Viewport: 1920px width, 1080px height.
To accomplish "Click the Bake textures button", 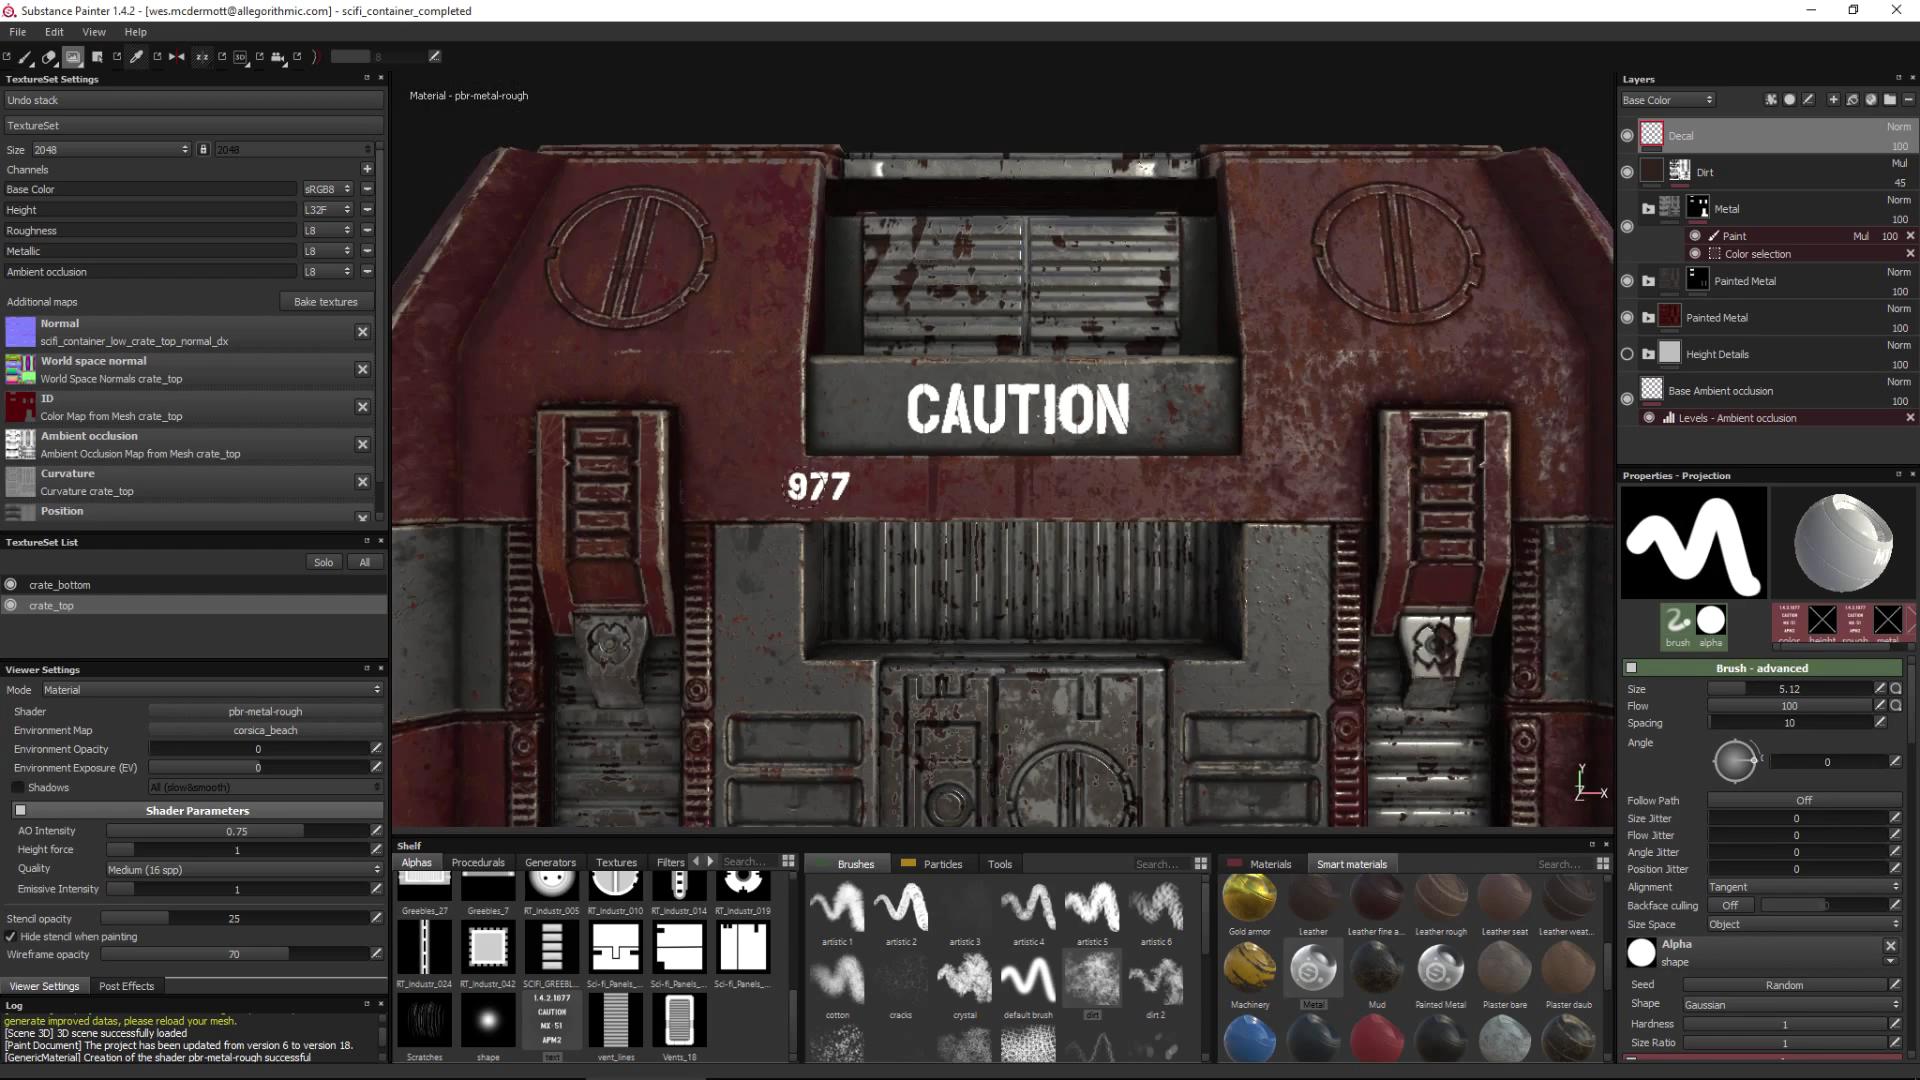I will click(325, 302).
